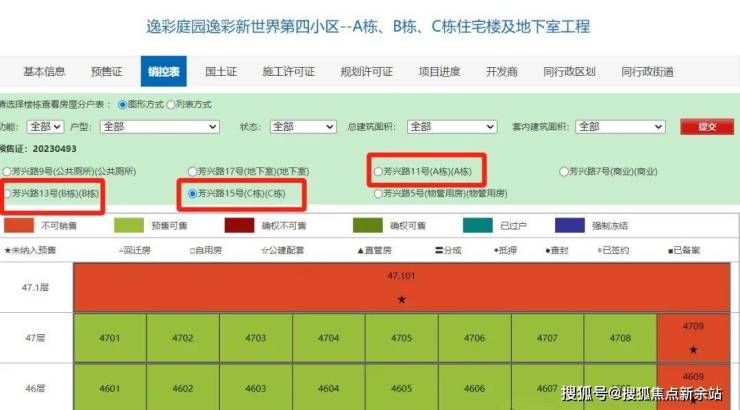
Task: Open the 同行政街道 tab
Action: (x=647, y=72)
